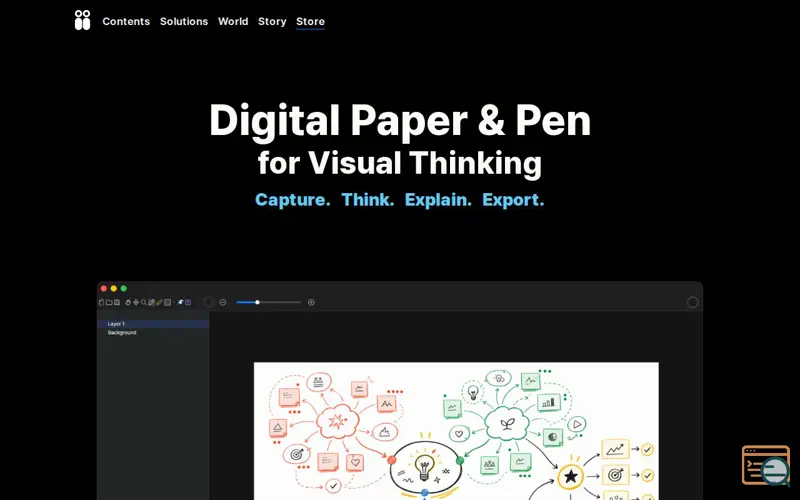The height and width of the screenshot is (500, 800).
Task: Click the open folder icon in toolbar
Action: coord(109,303)
